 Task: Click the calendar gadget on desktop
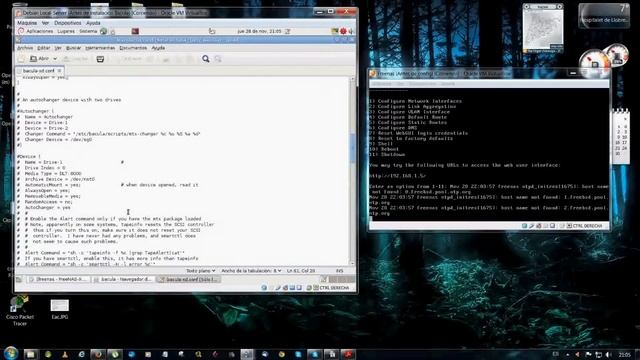[x=620, y=137]
